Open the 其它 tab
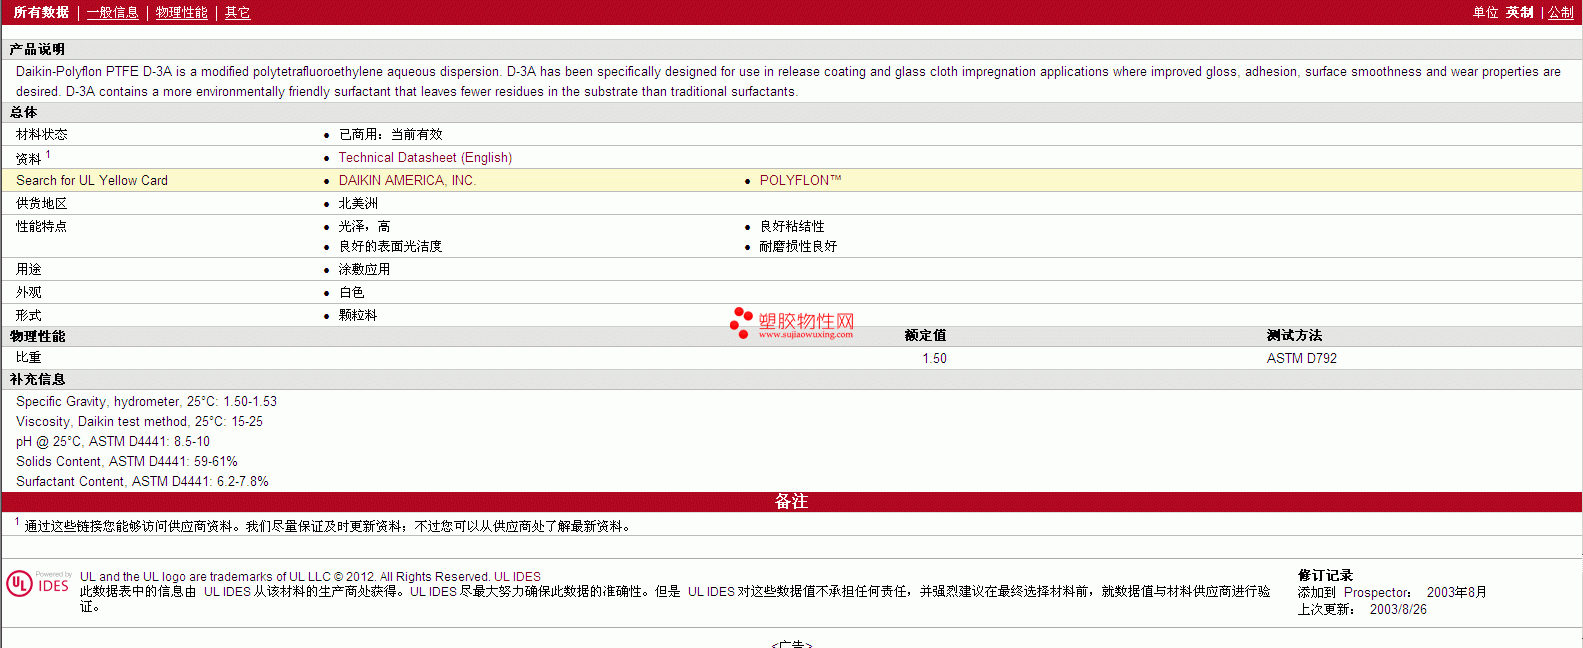This screenshot has height=648, width=1583. (237, 13)
